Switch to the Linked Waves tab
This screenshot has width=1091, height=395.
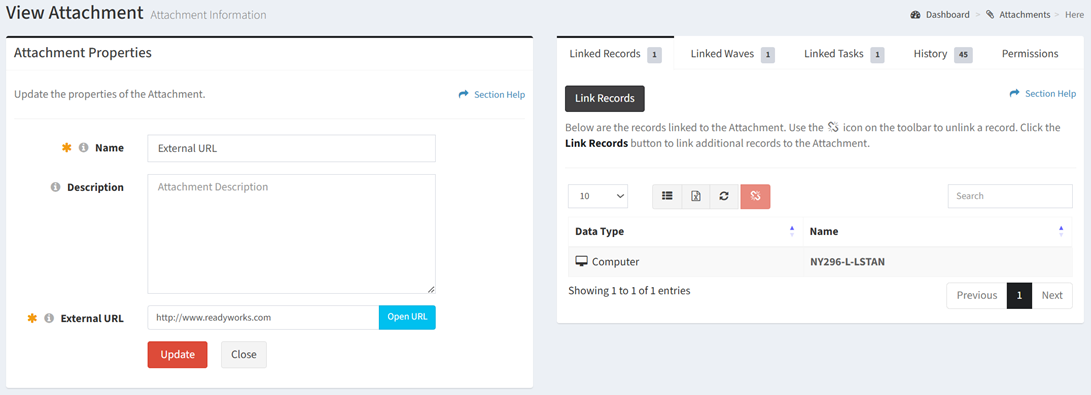pos(732,54)
